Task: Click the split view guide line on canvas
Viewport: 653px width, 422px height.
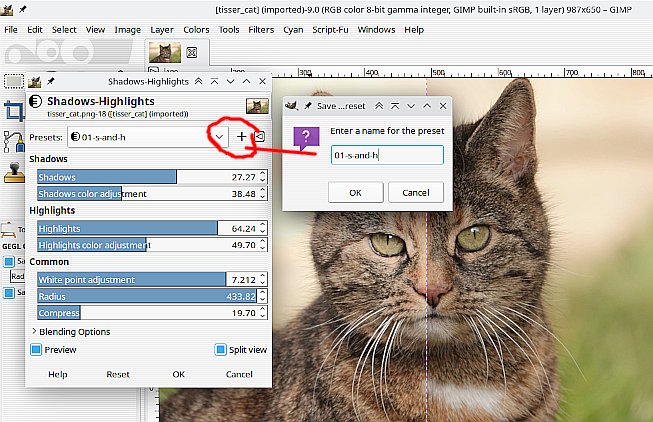Action: coord(426,250)
